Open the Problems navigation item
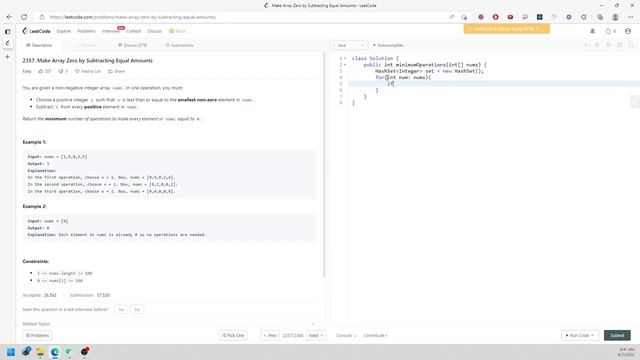The width and height of the screenshot is (640, 360). coord(87,31)
